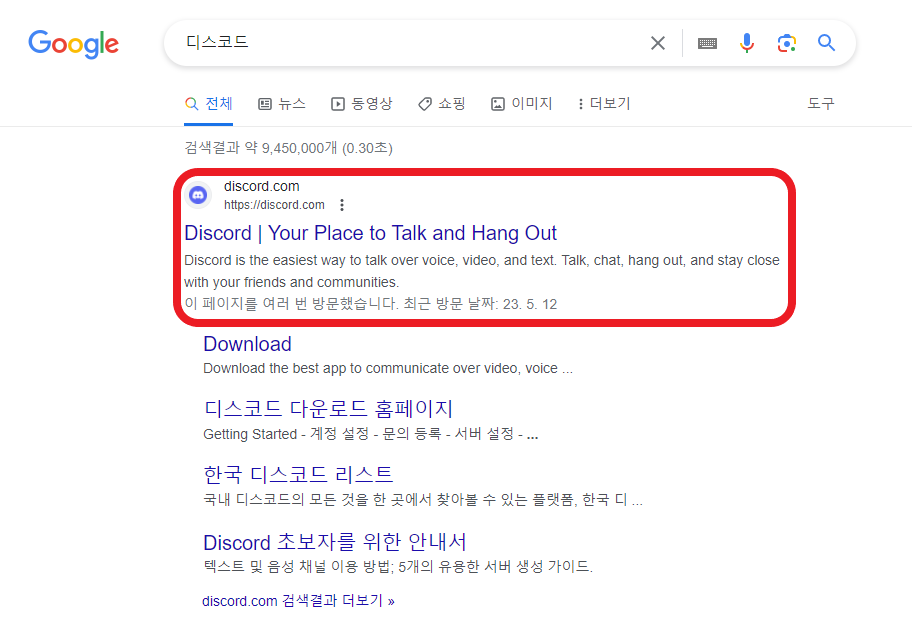Select the 전체 results tab
Image resolution: width=912 pixels, height=620 pixels.
pos(209,104)
